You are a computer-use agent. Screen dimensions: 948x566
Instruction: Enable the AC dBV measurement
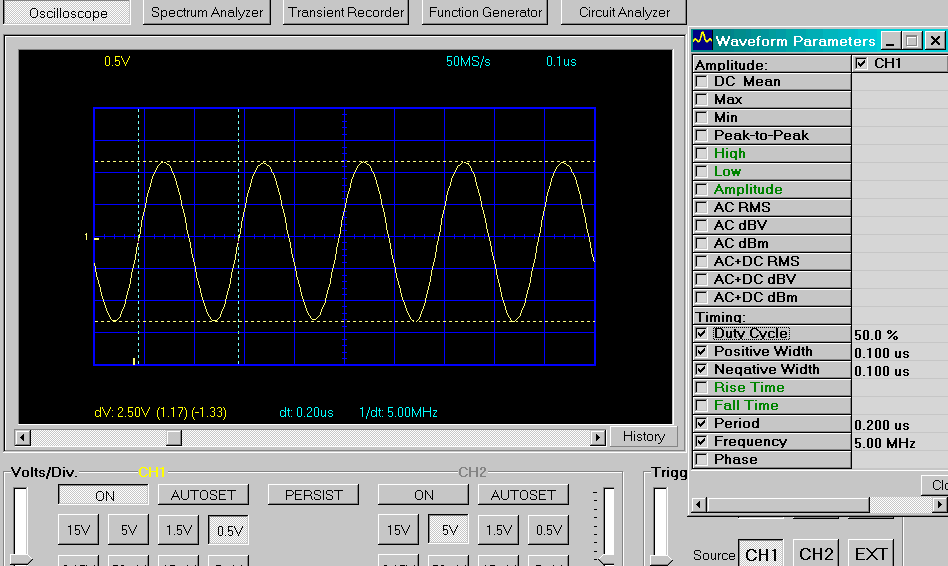tap(701, 226)
